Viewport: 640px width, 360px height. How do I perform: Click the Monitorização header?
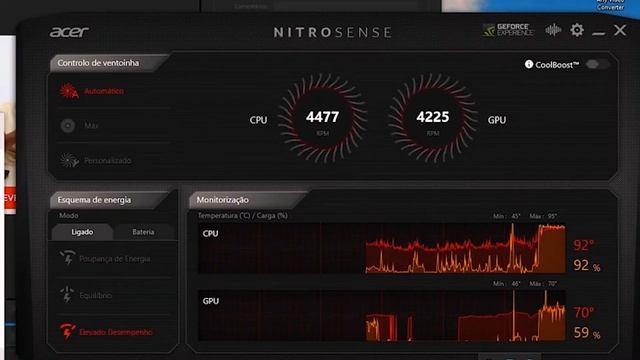point(222,200)
